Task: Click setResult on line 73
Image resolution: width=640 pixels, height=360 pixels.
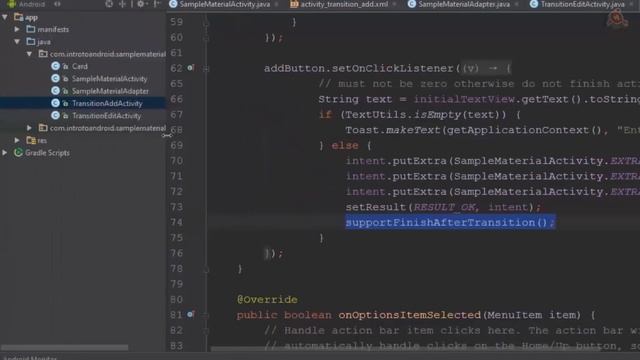Action: click(376, 207)
